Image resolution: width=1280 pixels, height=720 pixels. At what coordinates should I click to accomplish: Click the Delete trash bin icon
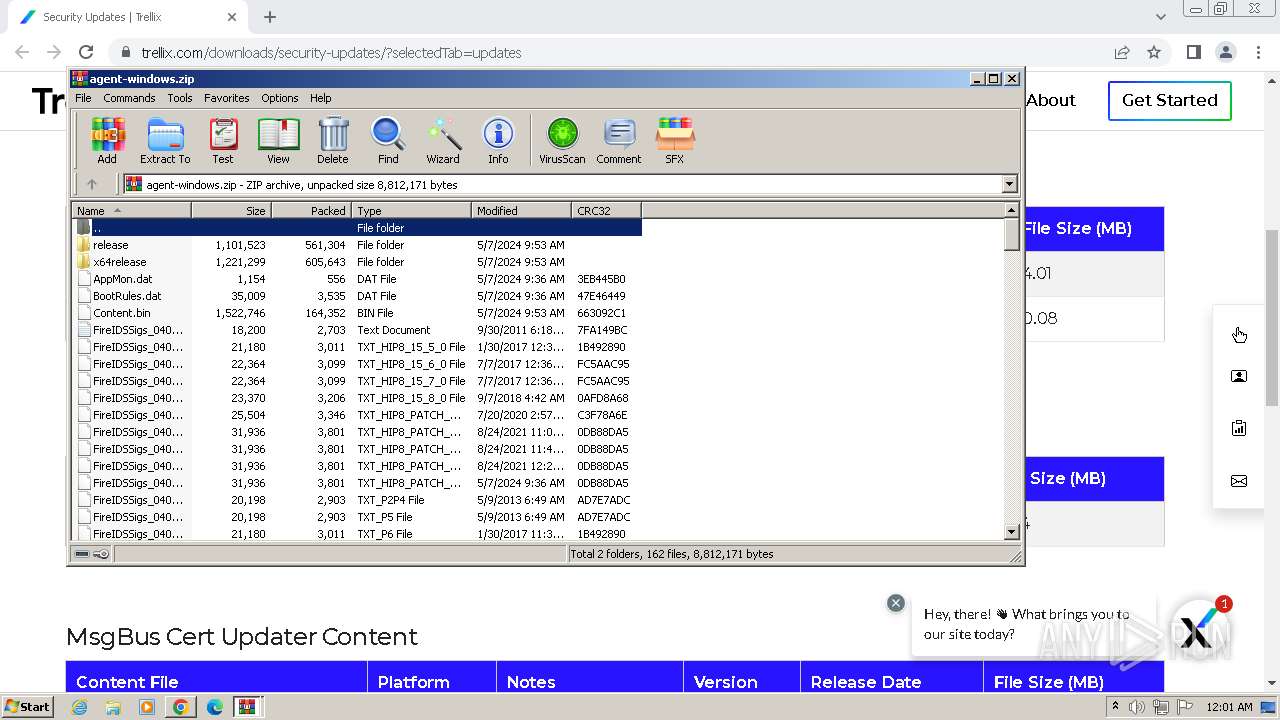[333, 140]
